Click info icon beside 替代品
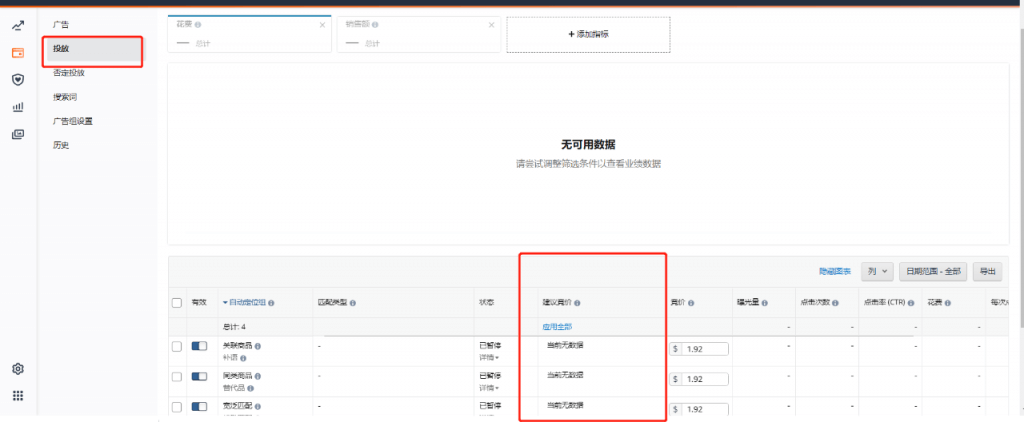The height and width of the screenshot is (422, 1024). [251, 388]
